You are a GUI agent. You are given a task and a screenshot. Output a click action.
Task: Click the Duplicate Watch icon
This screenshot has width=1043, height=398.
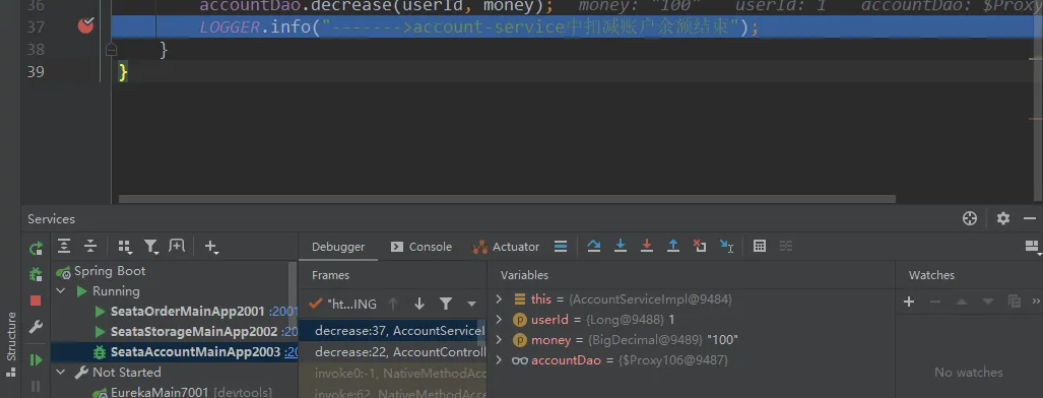tap(1014, 301)
